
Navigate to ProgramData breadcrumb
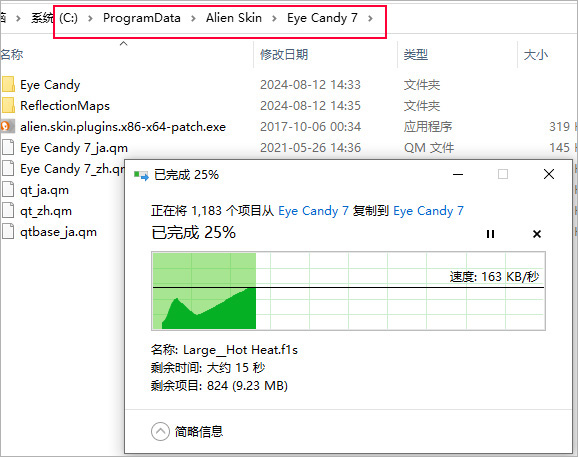pos(142,18)
